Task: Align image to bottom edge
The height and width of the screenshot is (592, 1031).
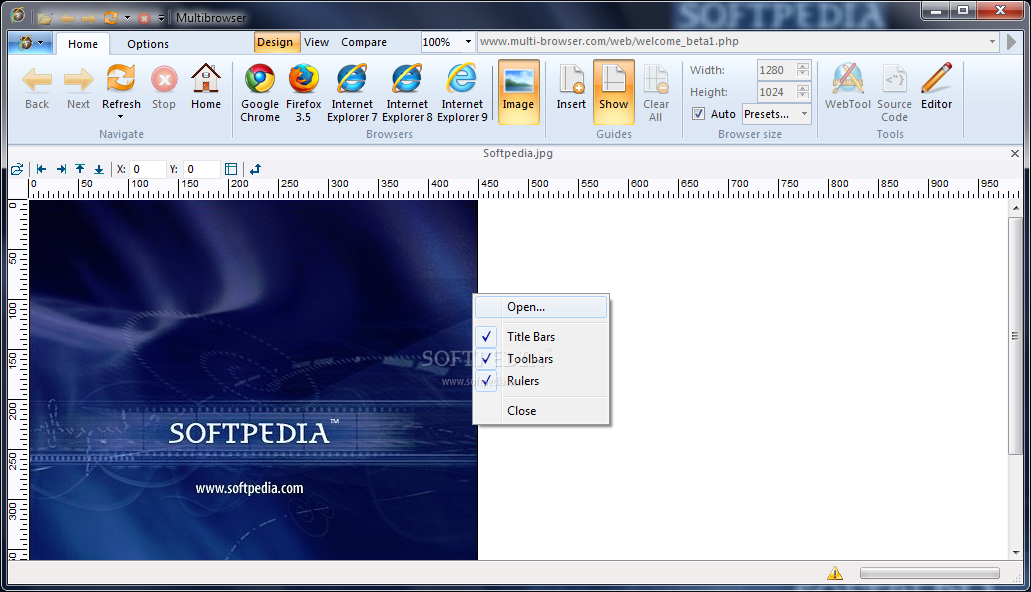Action: (x=99, y=169)
